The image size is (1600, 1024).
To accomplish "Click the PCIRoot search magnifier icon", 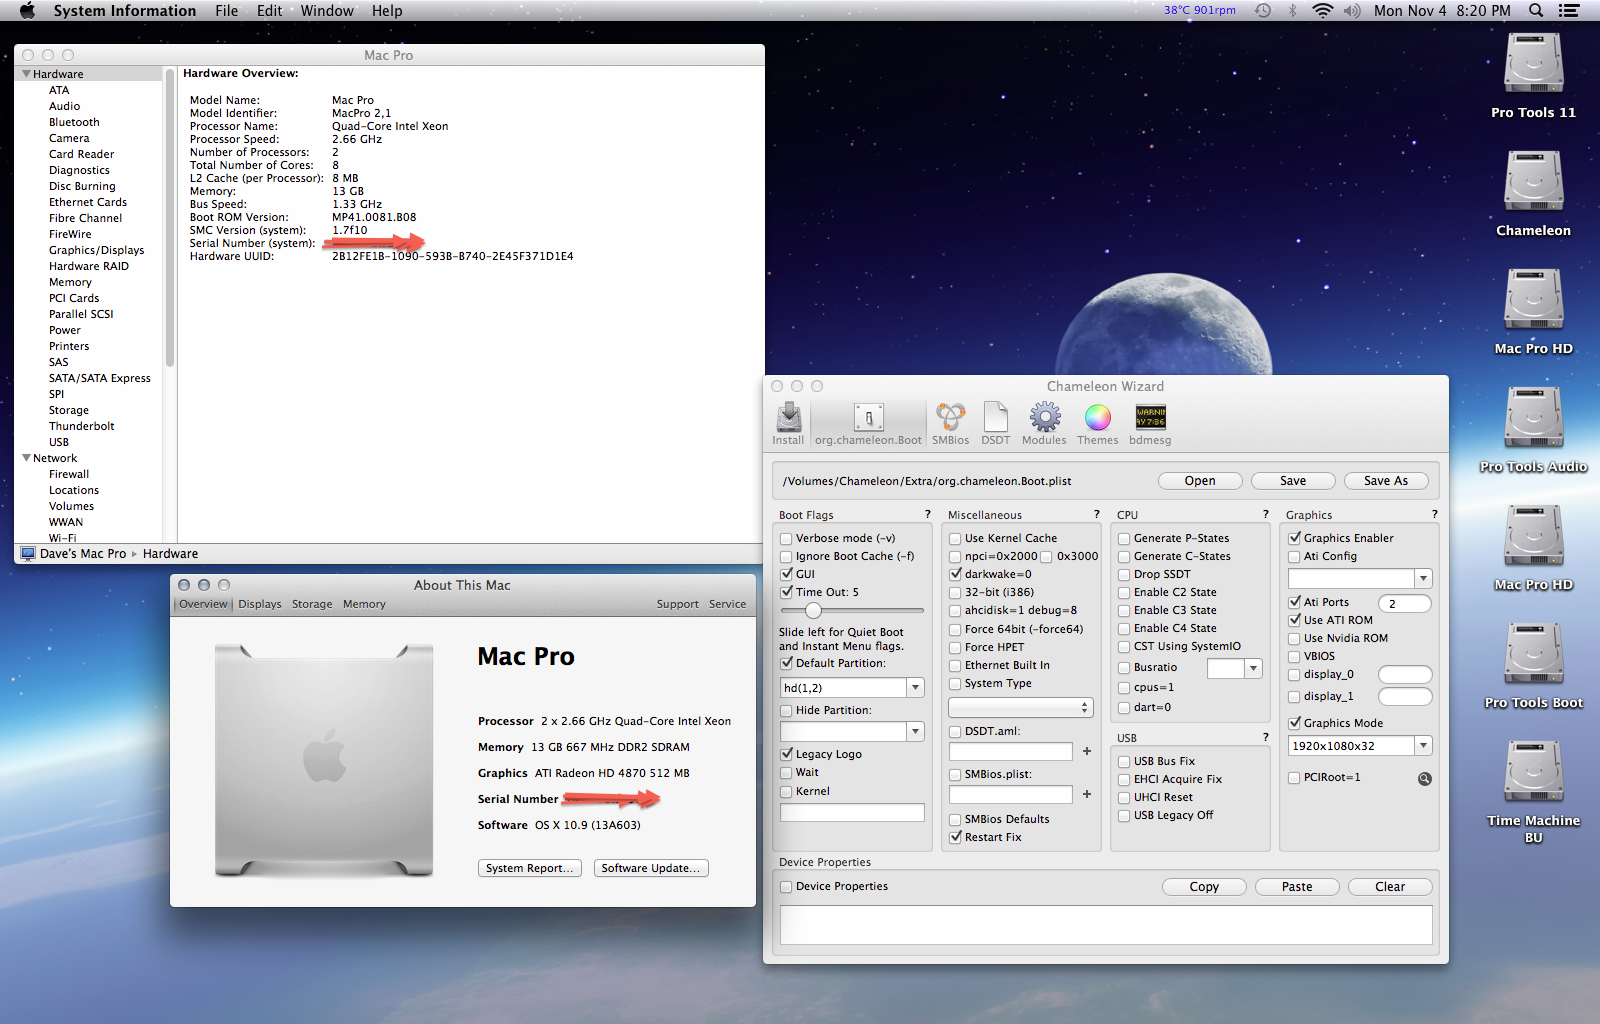I will (1424, 779).
